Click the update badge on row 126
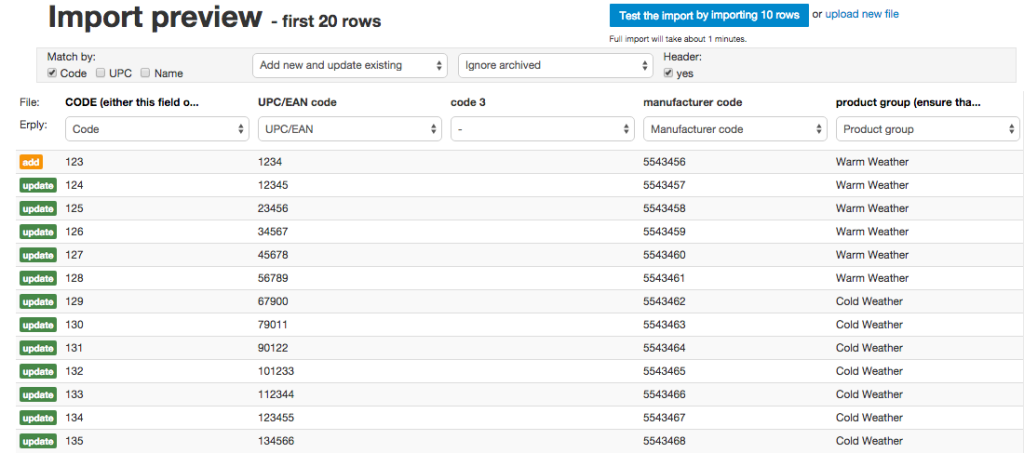Image resolution: width=1024 pixels, height=453 pixels. click(x=38, y=232)
